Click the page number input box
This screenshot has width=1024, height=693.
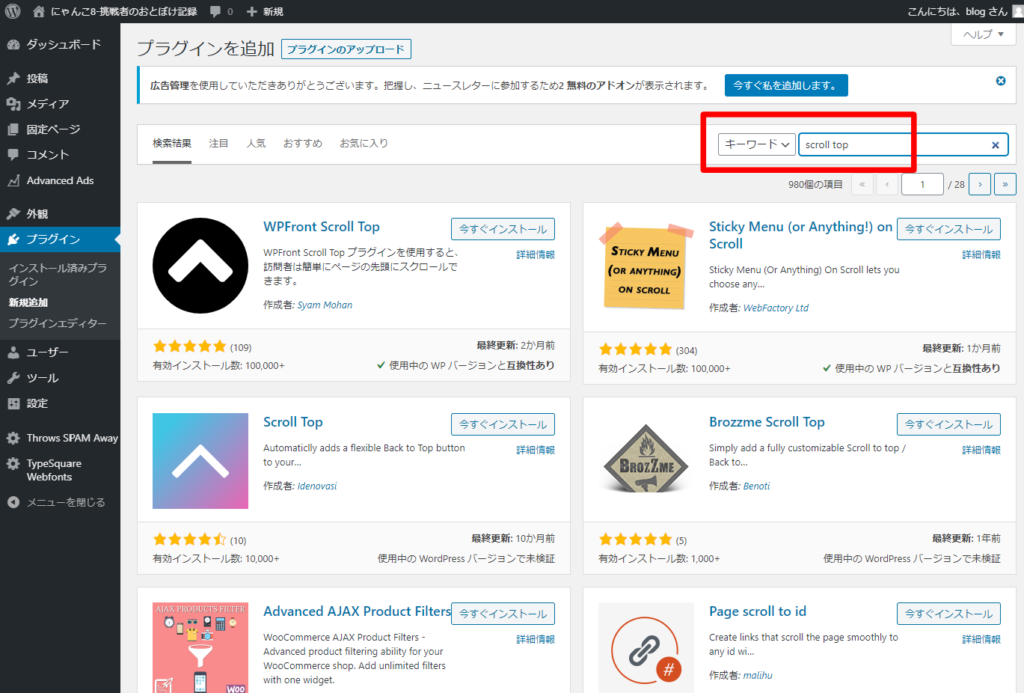(922, 184)
